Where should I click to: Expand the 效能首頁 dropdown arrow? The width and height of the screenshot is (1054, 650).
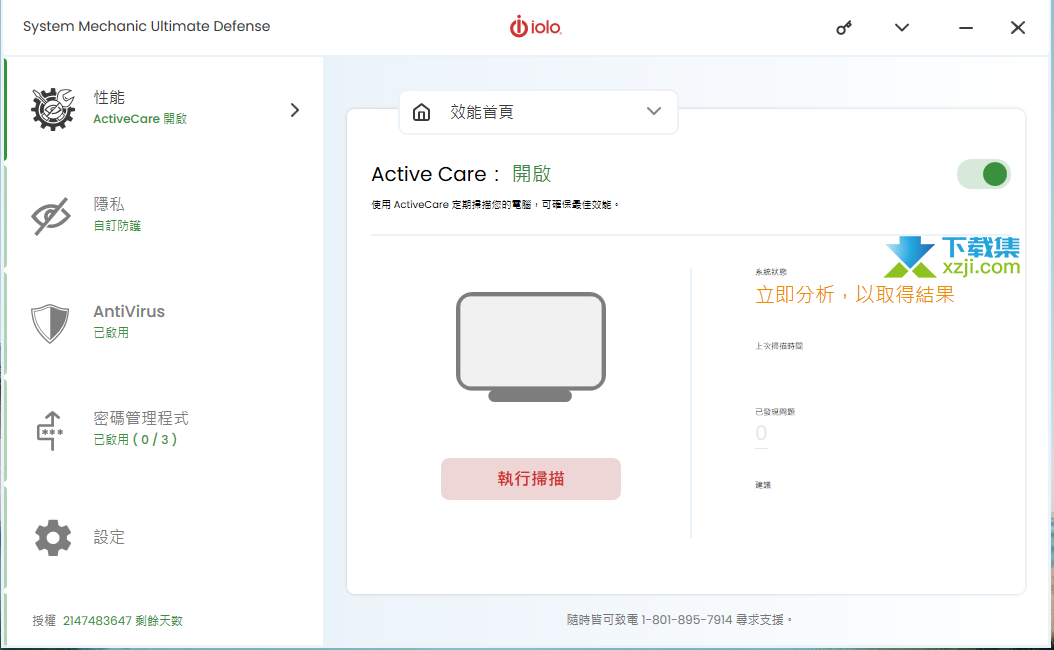pos(653,112)
